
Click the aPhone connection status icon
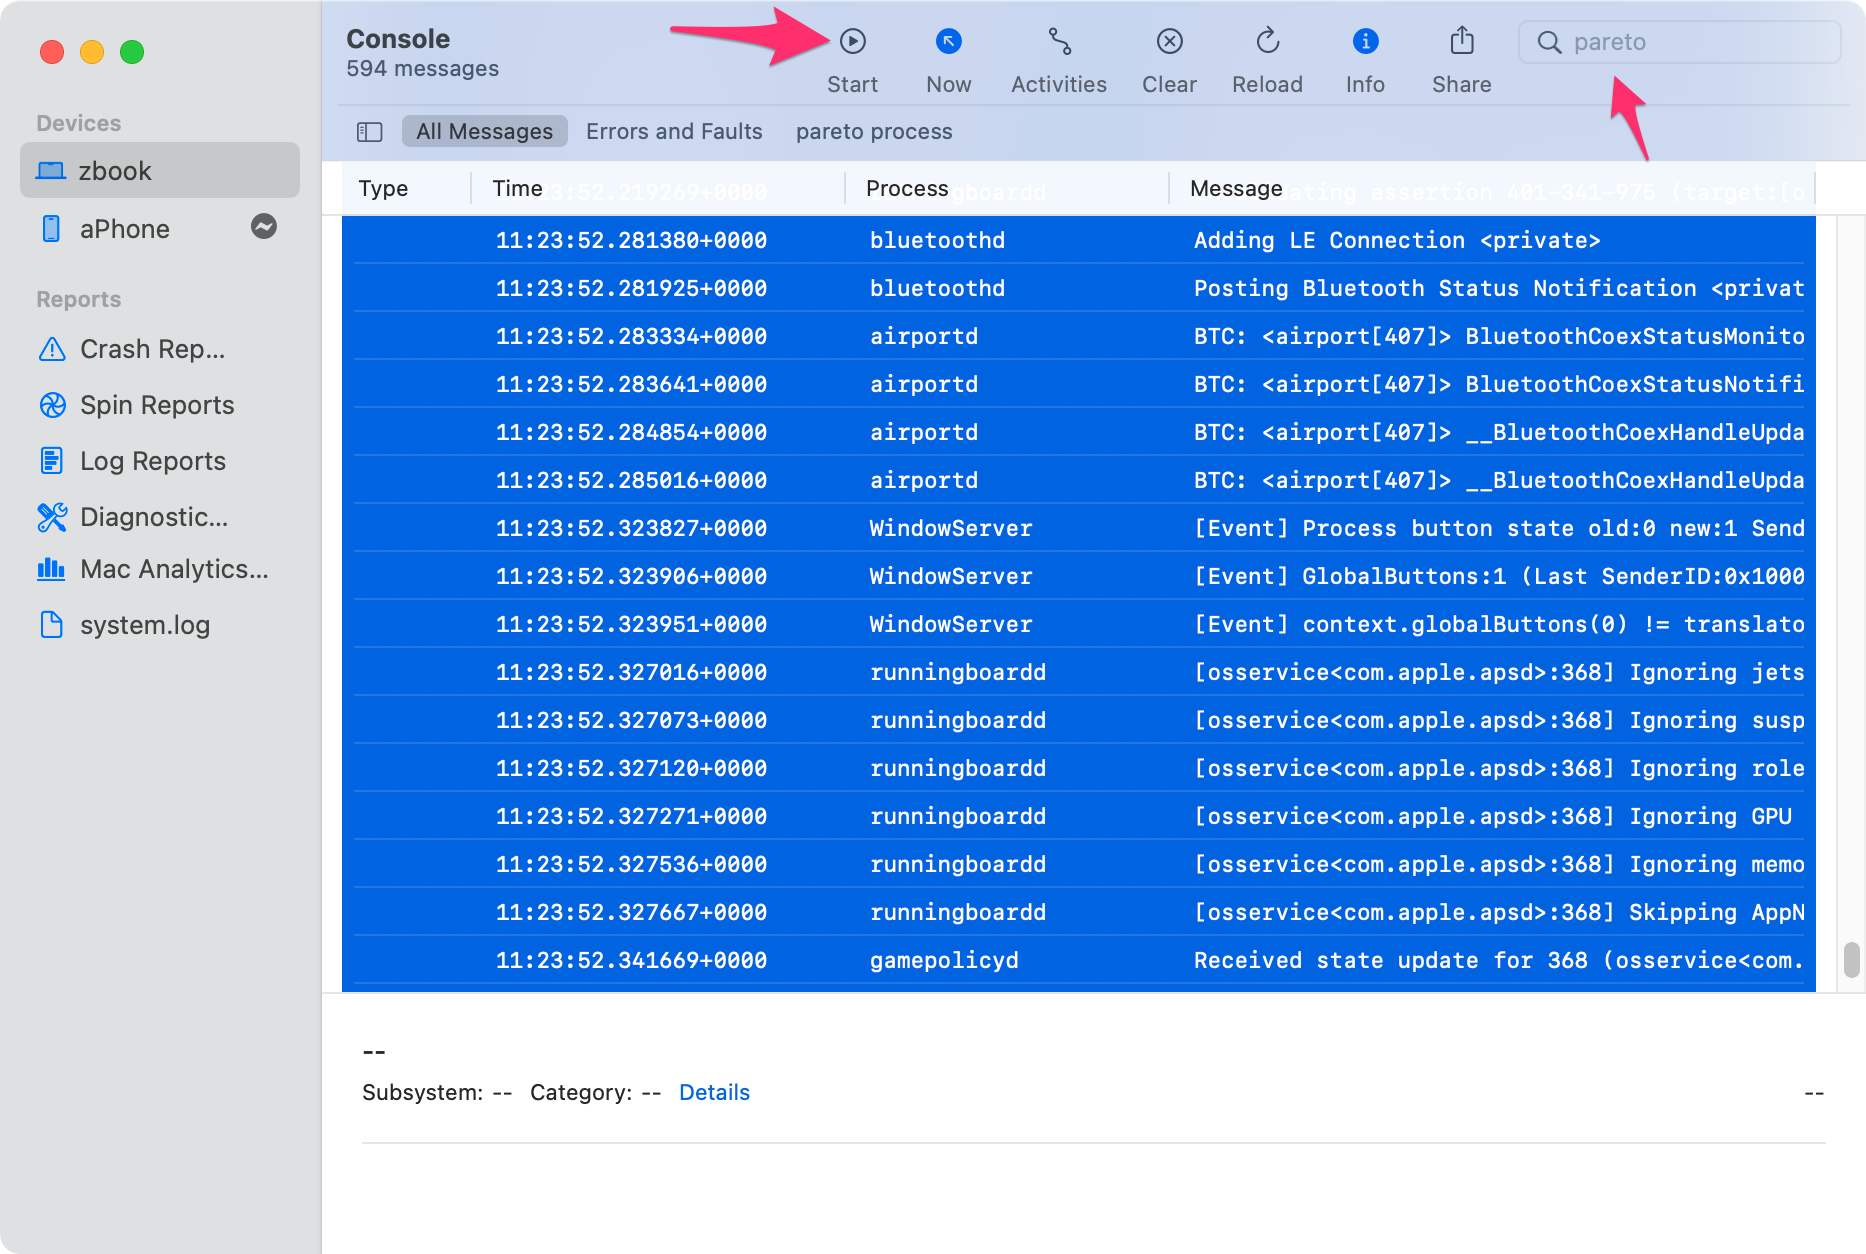[264, 227]
